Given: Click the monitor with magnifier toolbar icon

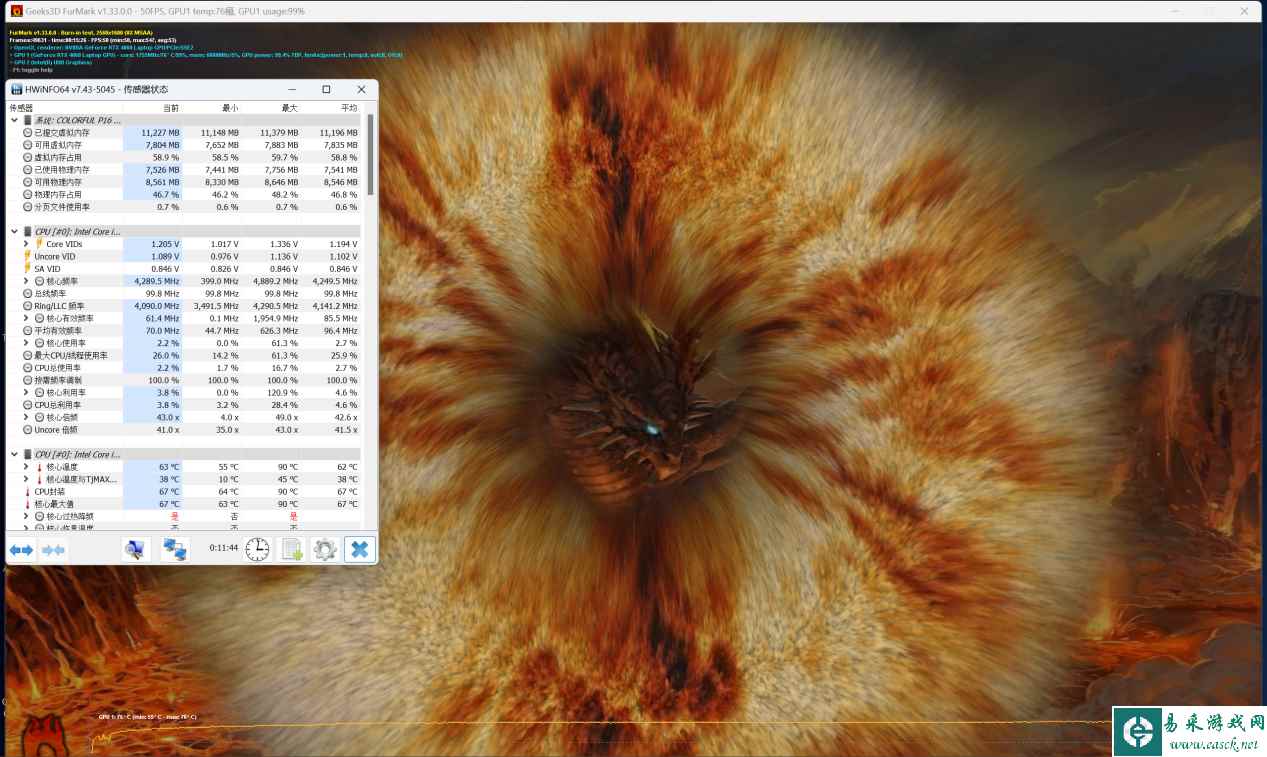Looking at the screenshot, I should coord(135,548).
